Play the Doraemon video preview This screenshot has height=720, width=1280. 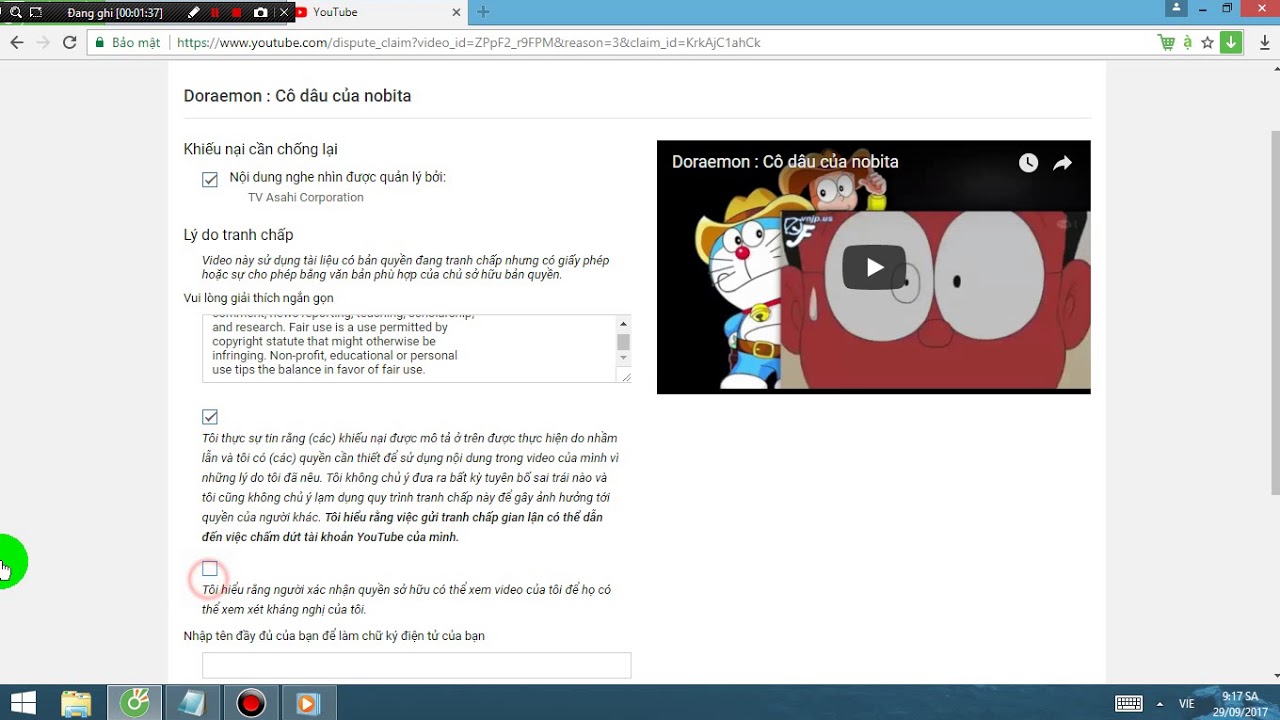pos(874,267)
